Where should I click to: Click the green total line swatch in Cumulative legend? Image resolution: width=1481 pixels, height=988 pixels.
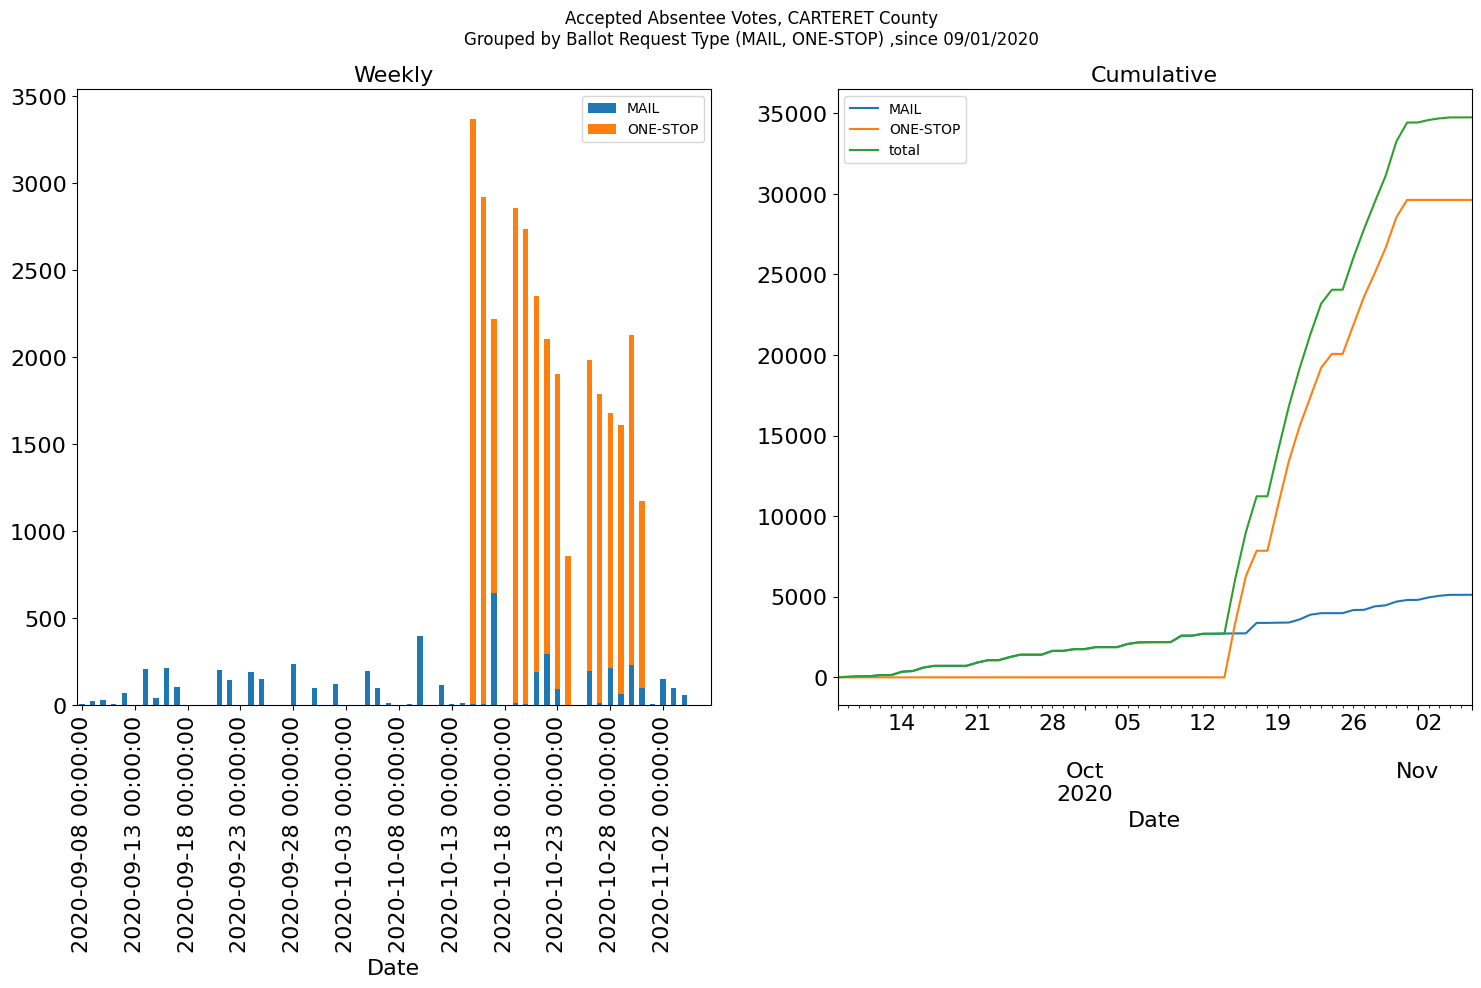pyautogui.click(x=865, y=150)
